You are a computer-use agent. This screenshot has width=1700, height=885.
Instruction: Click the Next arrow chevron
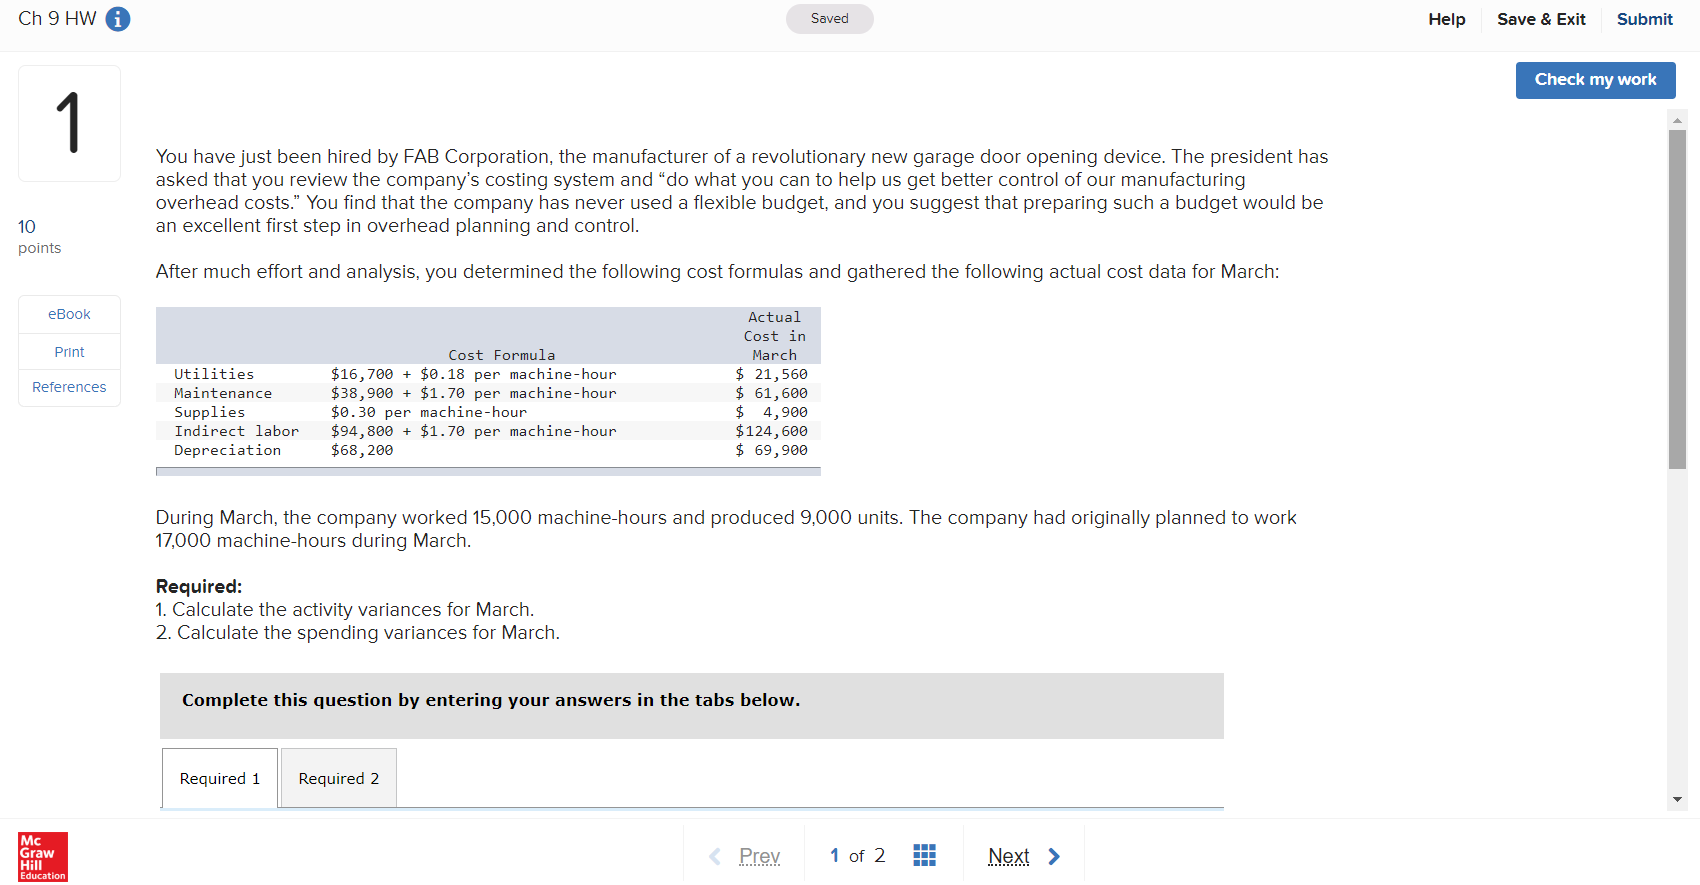click(x=1053, y=856)
